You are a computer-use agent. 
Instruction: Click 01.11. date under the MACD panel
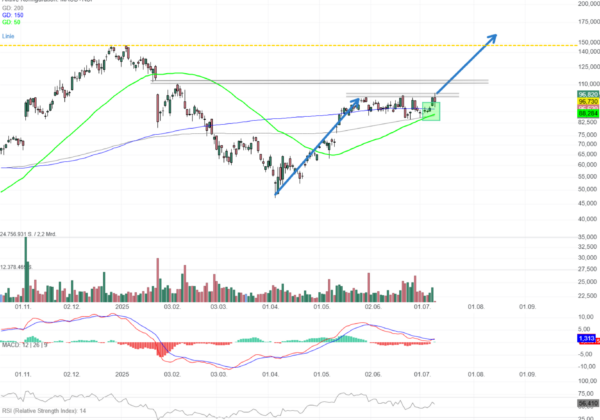point(23,374)
